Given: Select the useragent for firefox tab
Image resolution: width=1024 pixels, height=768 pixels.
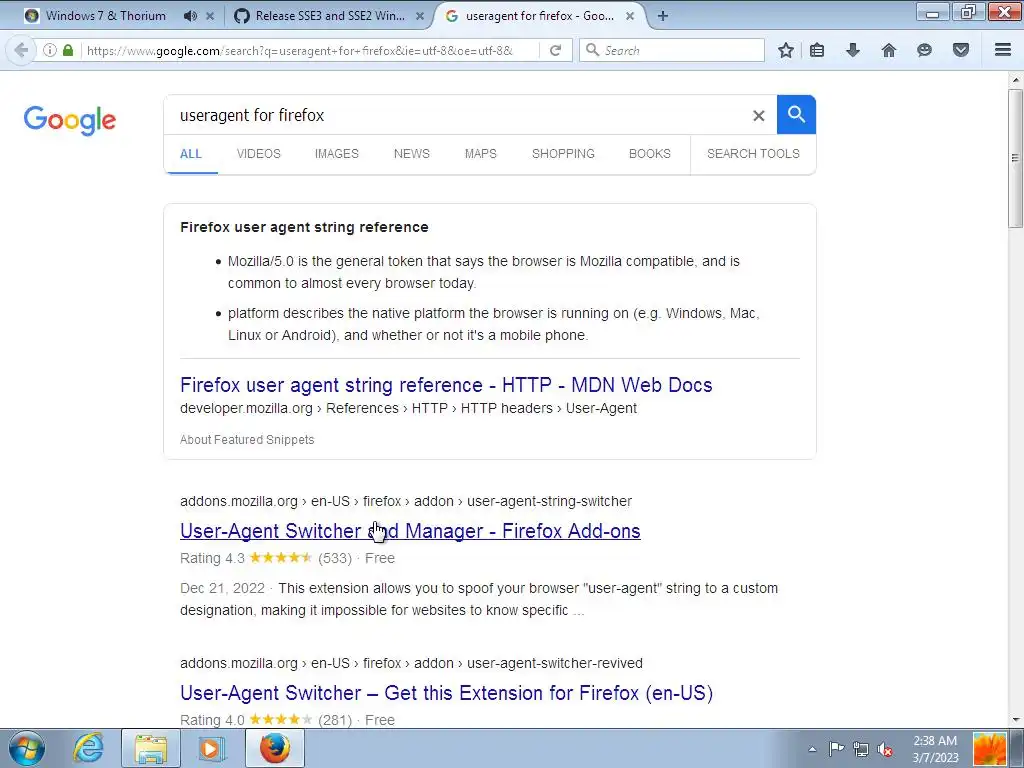Looking at the screenshot, I should [539, 16].
